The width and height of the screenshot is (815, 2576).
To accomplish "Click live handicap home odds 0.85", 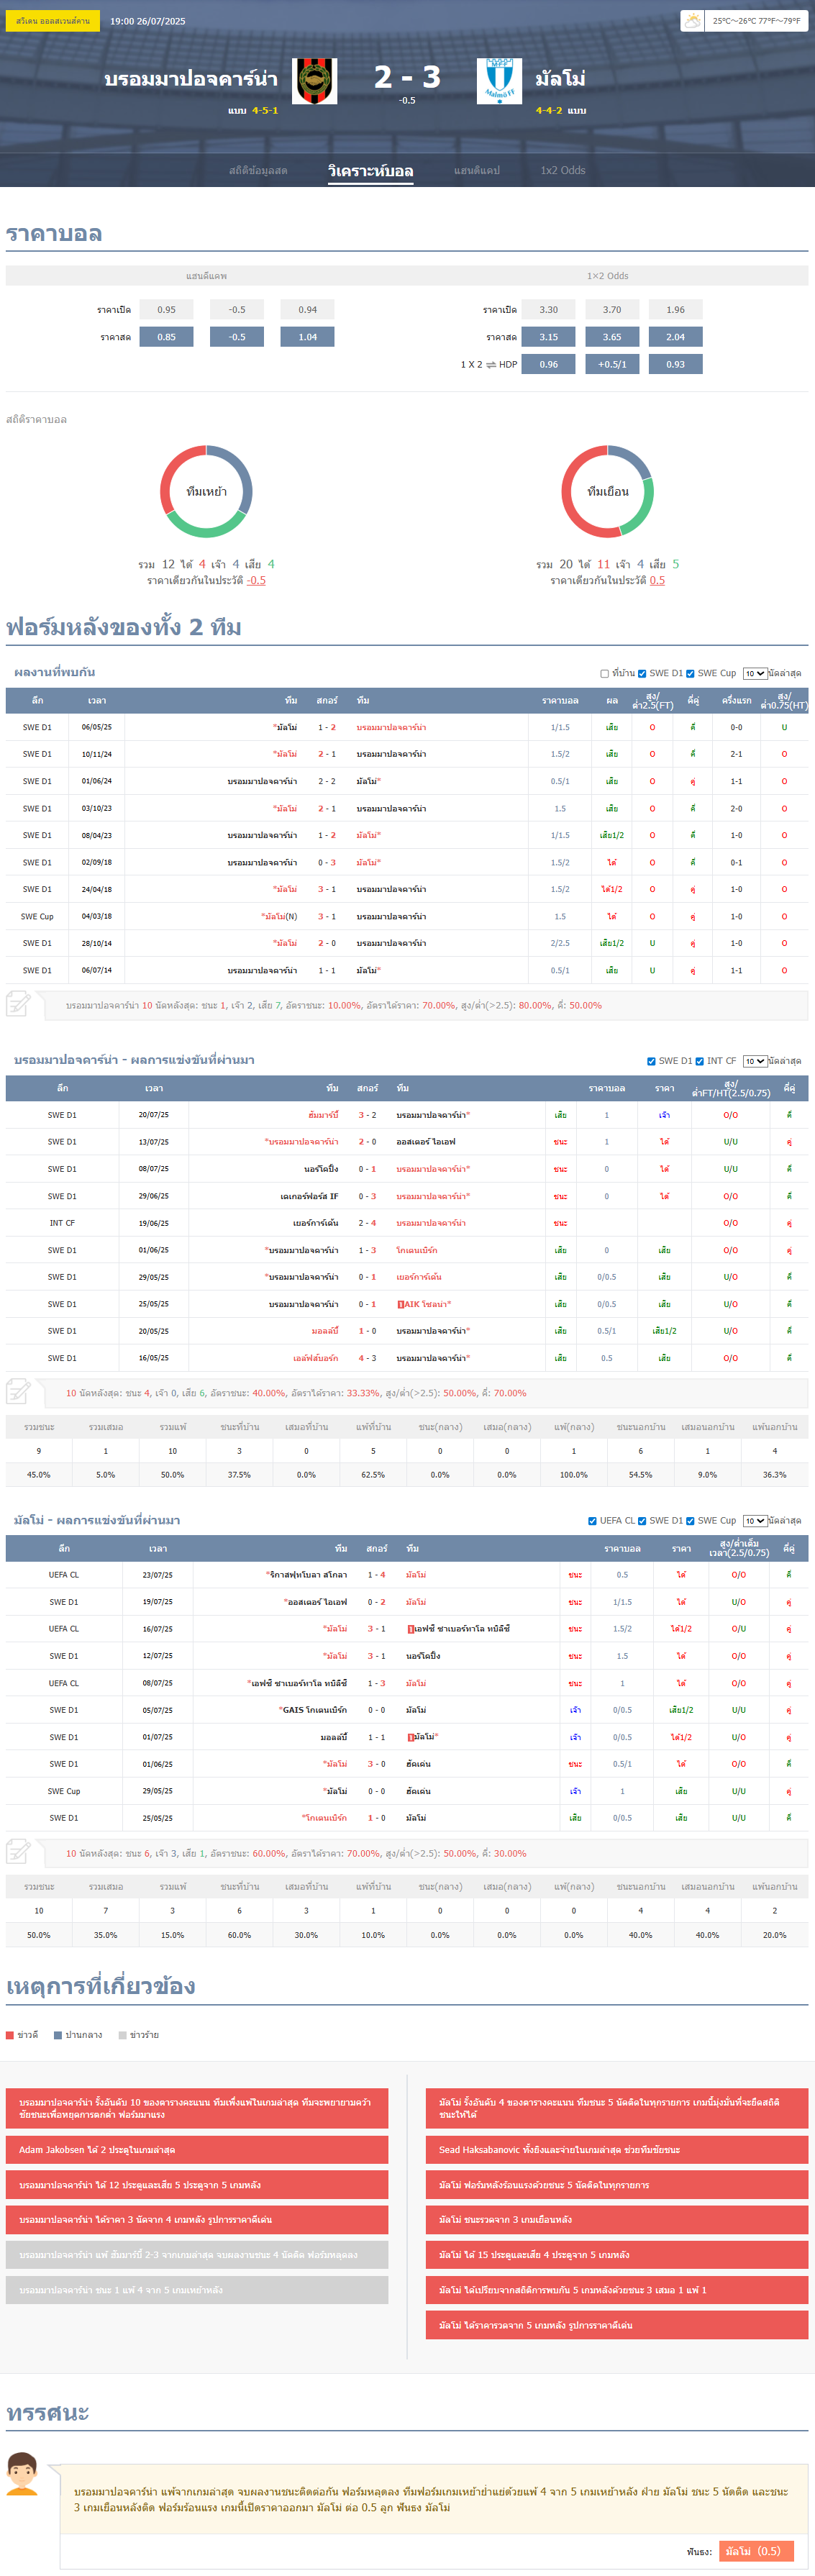I will [166, 337].
